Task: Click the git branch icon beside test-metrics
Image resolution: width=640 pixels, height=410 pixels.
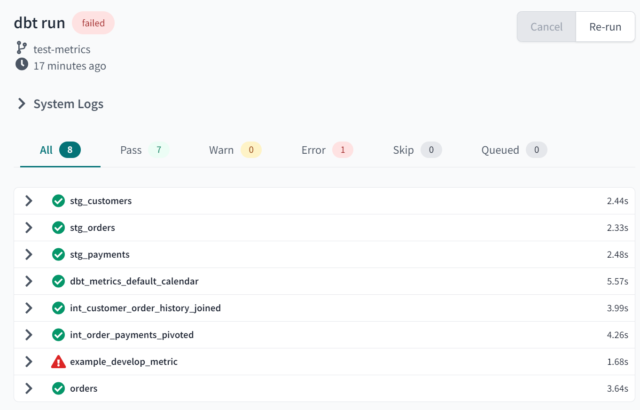Action: [x=21, y=48]
